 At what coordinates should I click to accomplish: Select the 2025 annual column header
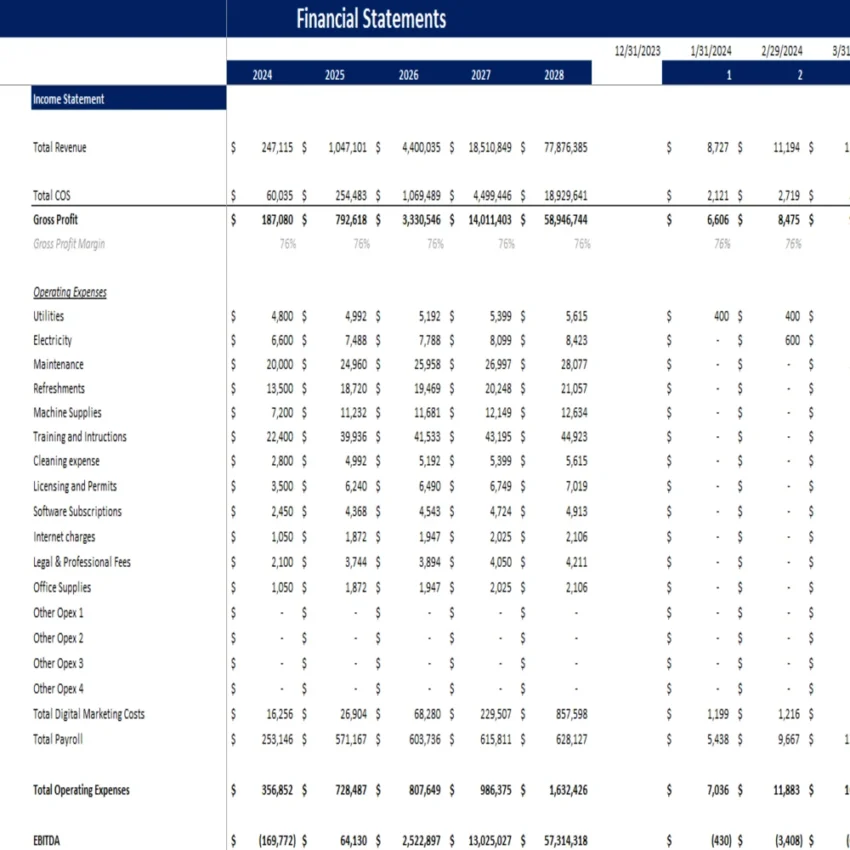tap(334, 73)
